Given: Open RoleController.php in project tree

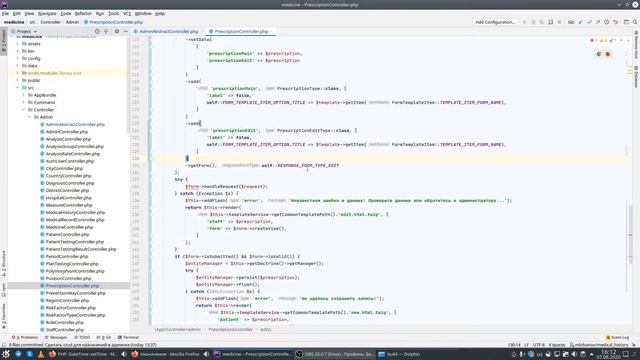Looking at the screenshot, I should [64, 322].
